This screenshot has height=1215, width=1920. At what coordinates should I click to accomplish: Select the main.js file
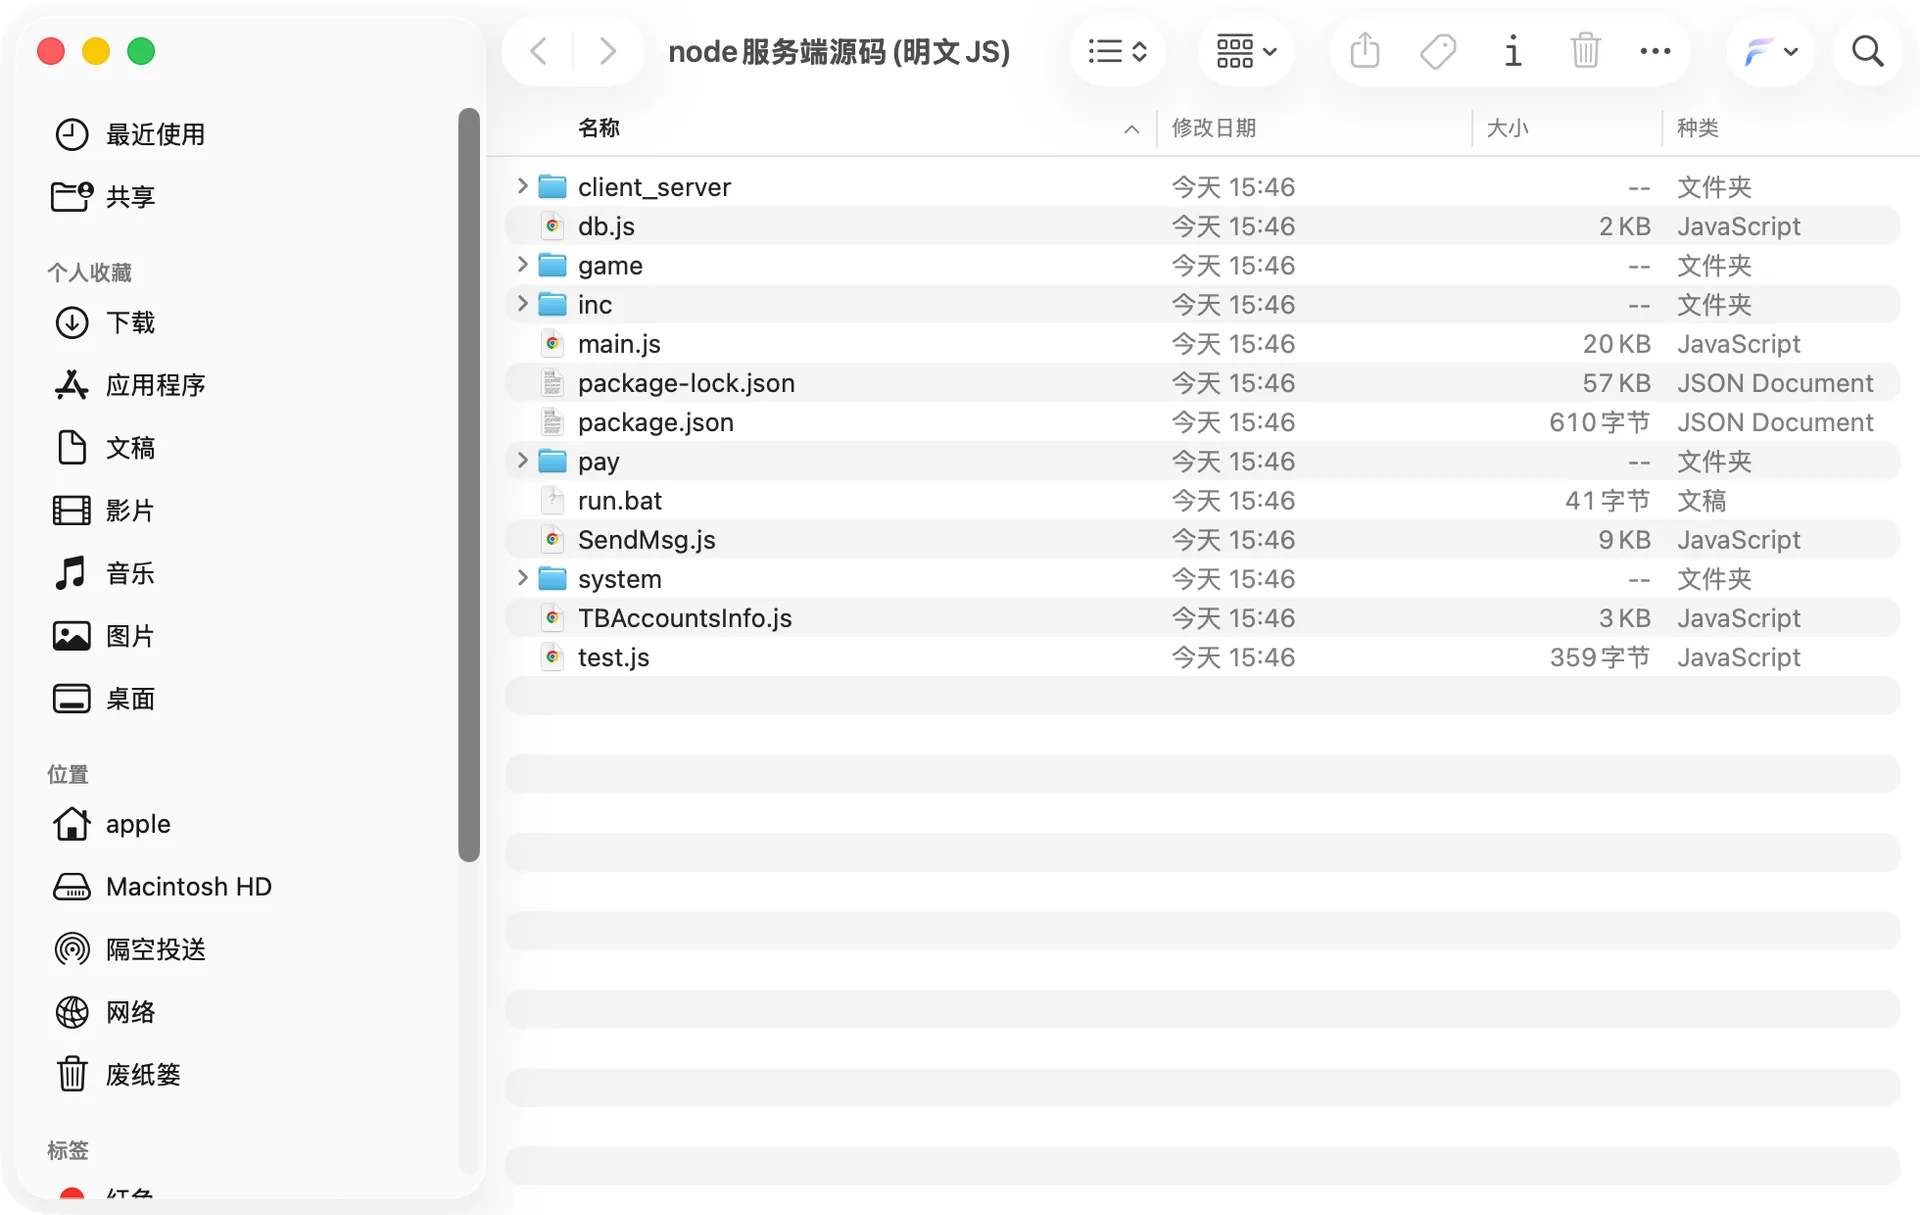click(1202, 344)
